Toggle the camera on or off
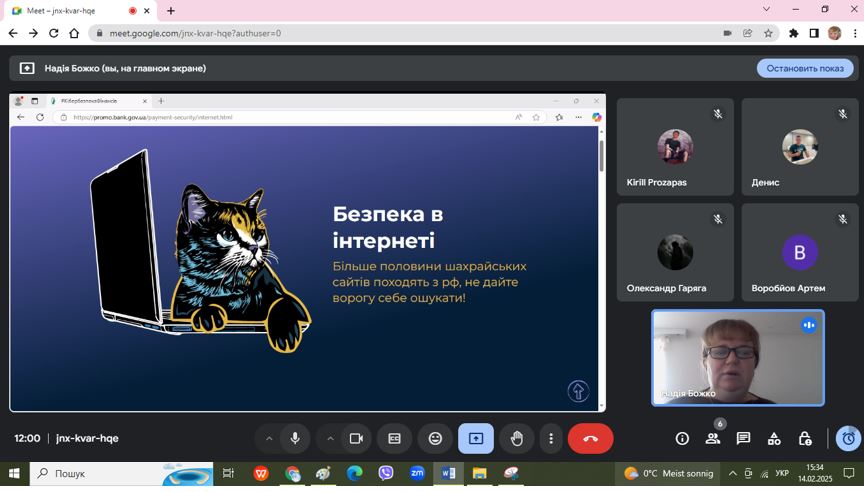This screenshot has height=492, width=864. (355, 438)
